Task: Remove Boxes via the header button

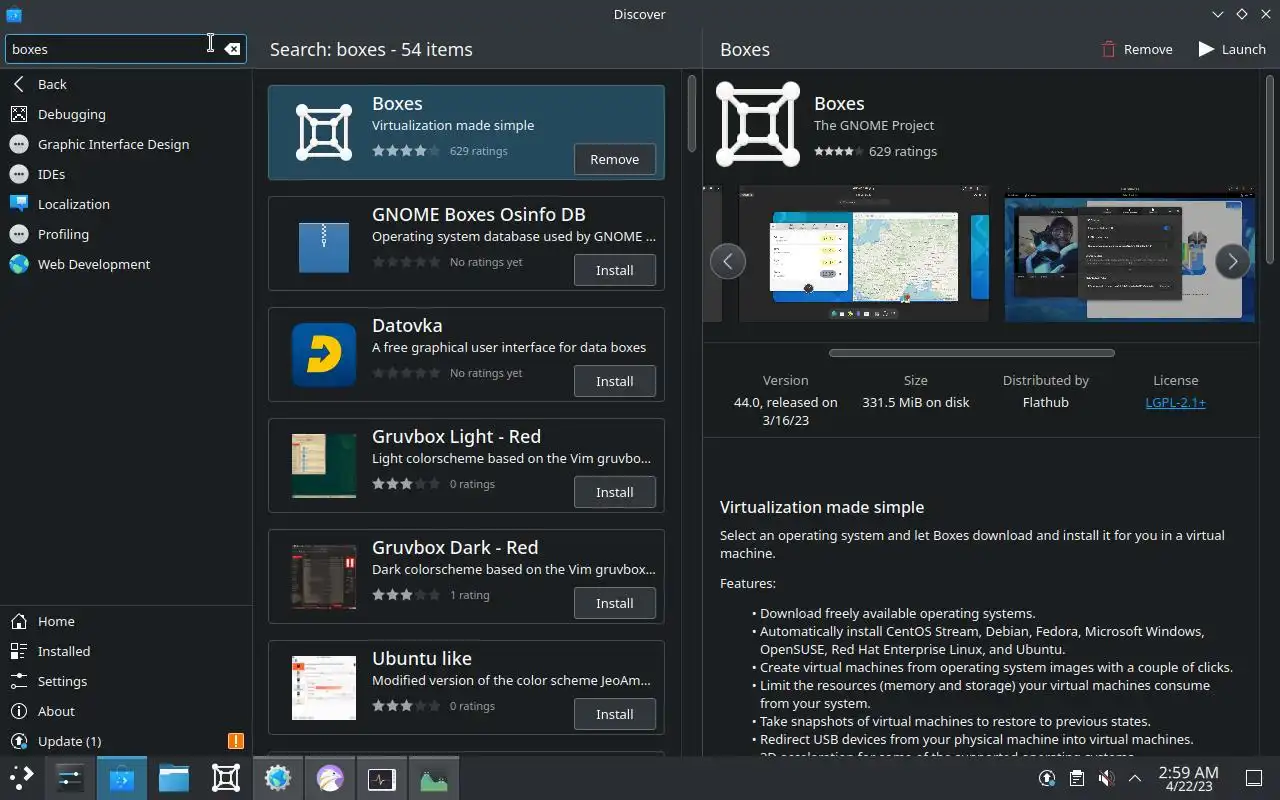Action: (x=1137, y=49)
